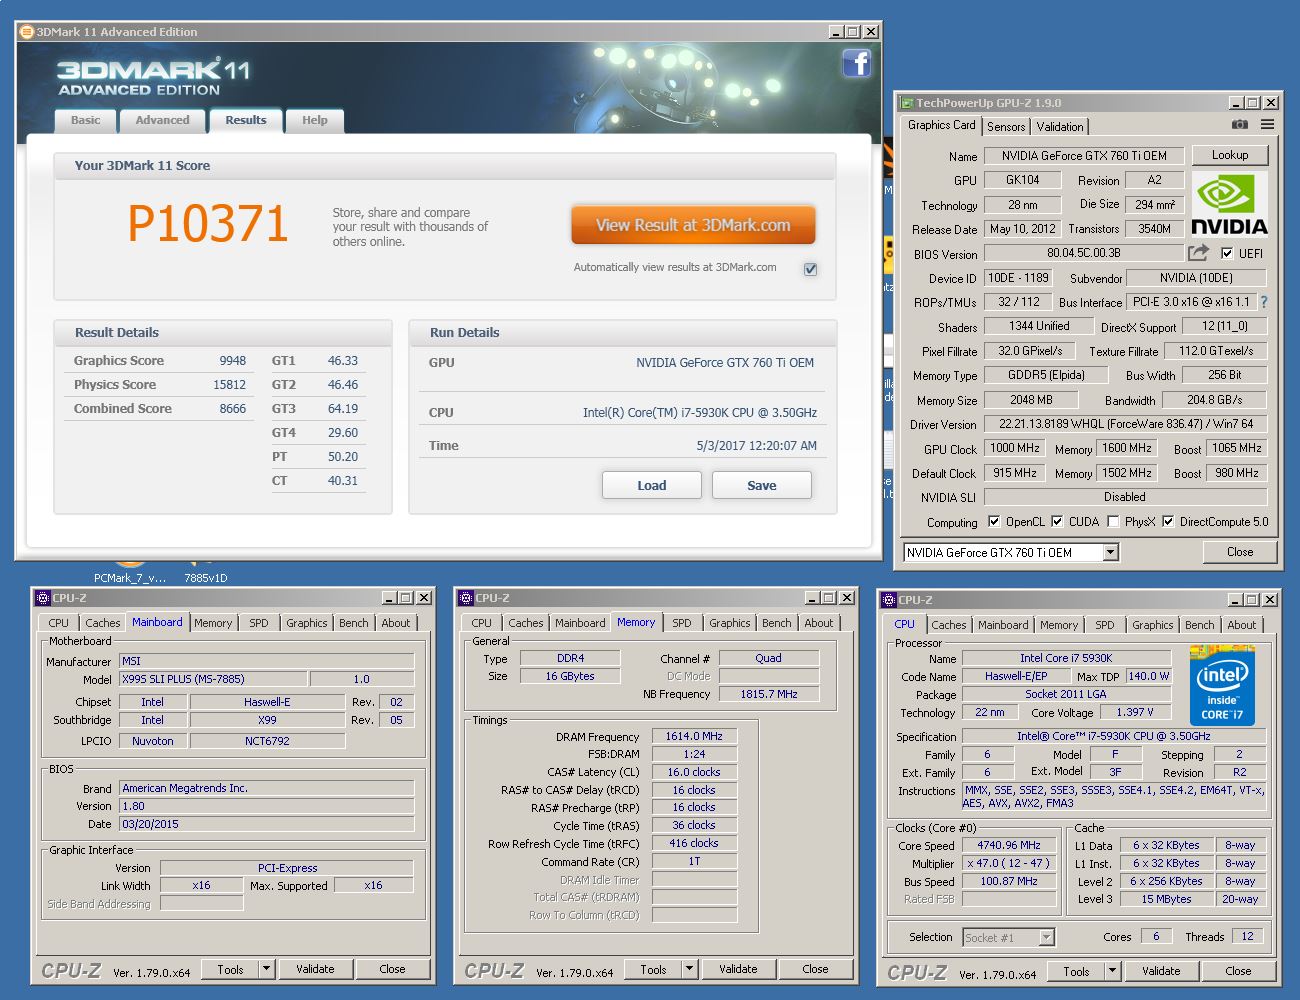
Task: Click the Graphics Score value 9948
Action: click(232, 361)
